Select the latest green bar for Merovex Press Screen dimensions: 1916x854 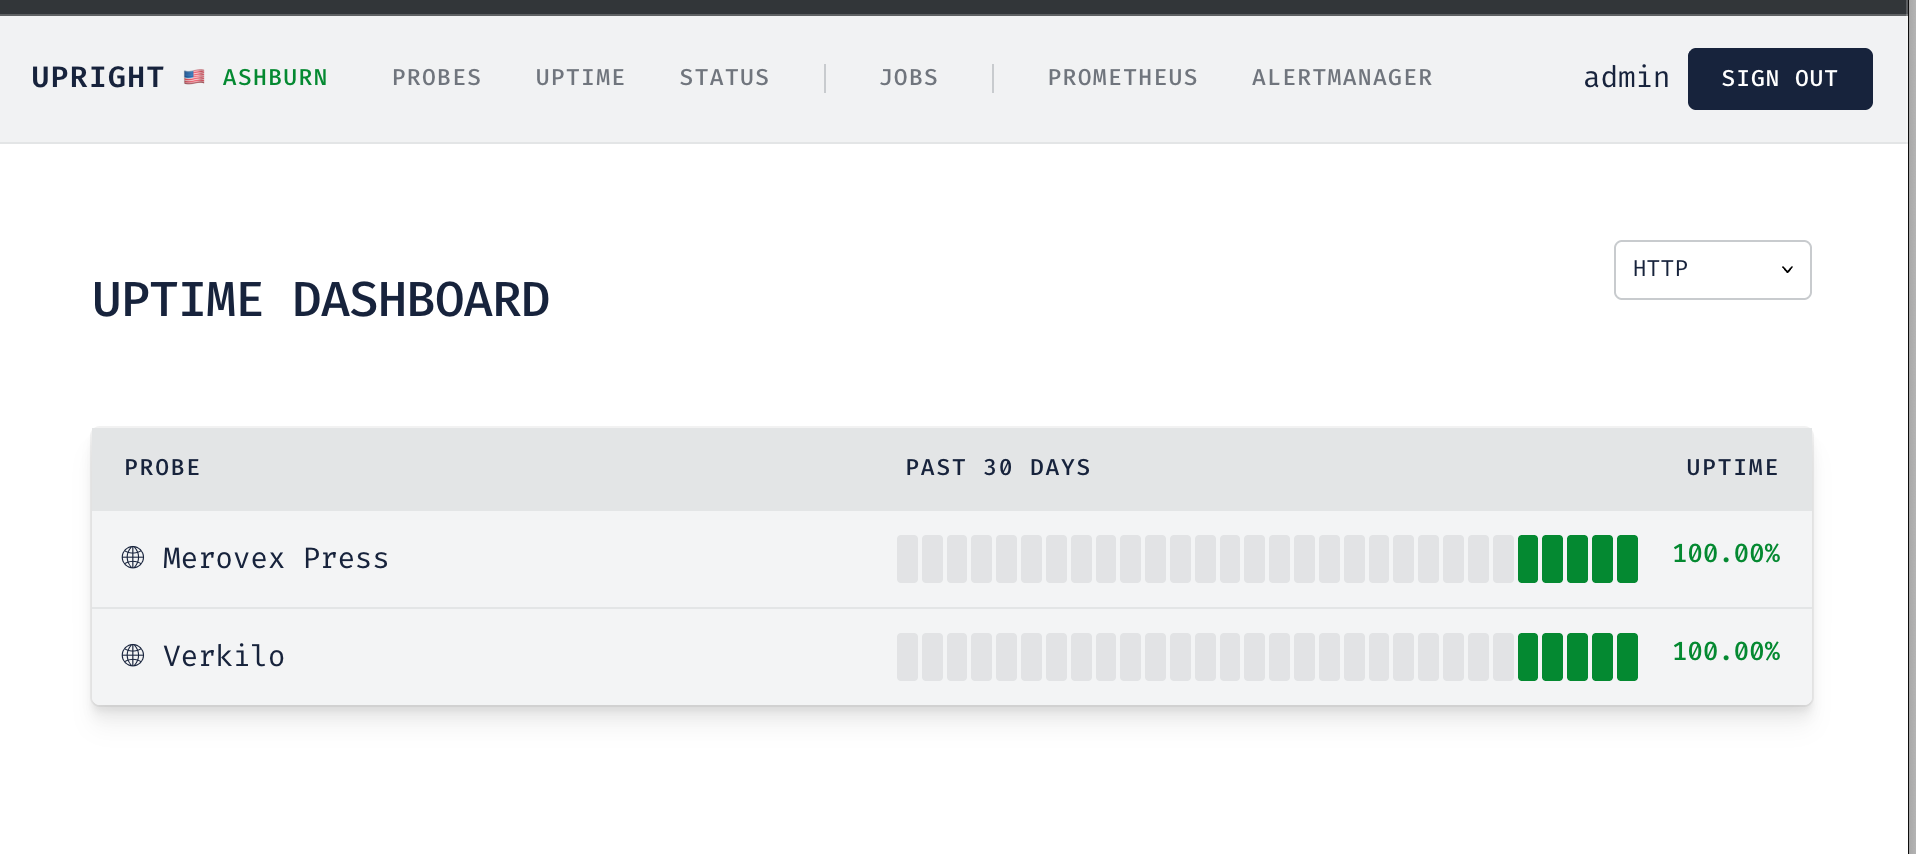1626,559
